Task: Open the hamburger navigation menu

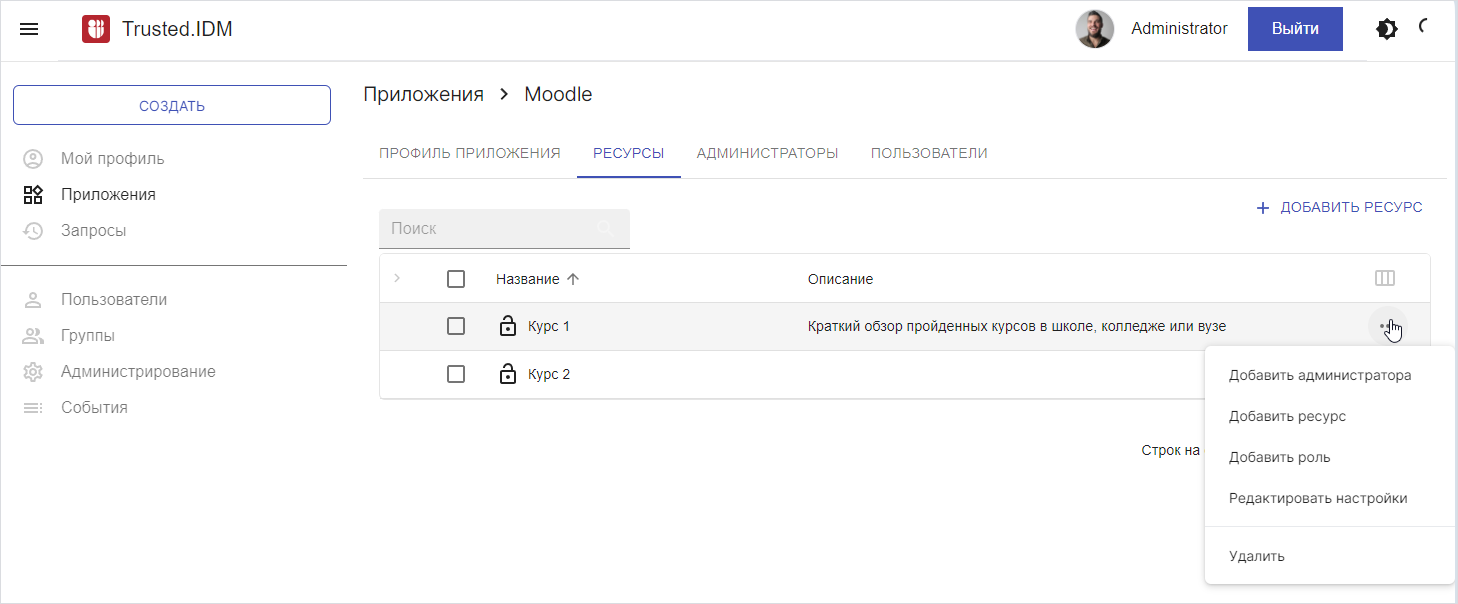Action: pos(29,29)
